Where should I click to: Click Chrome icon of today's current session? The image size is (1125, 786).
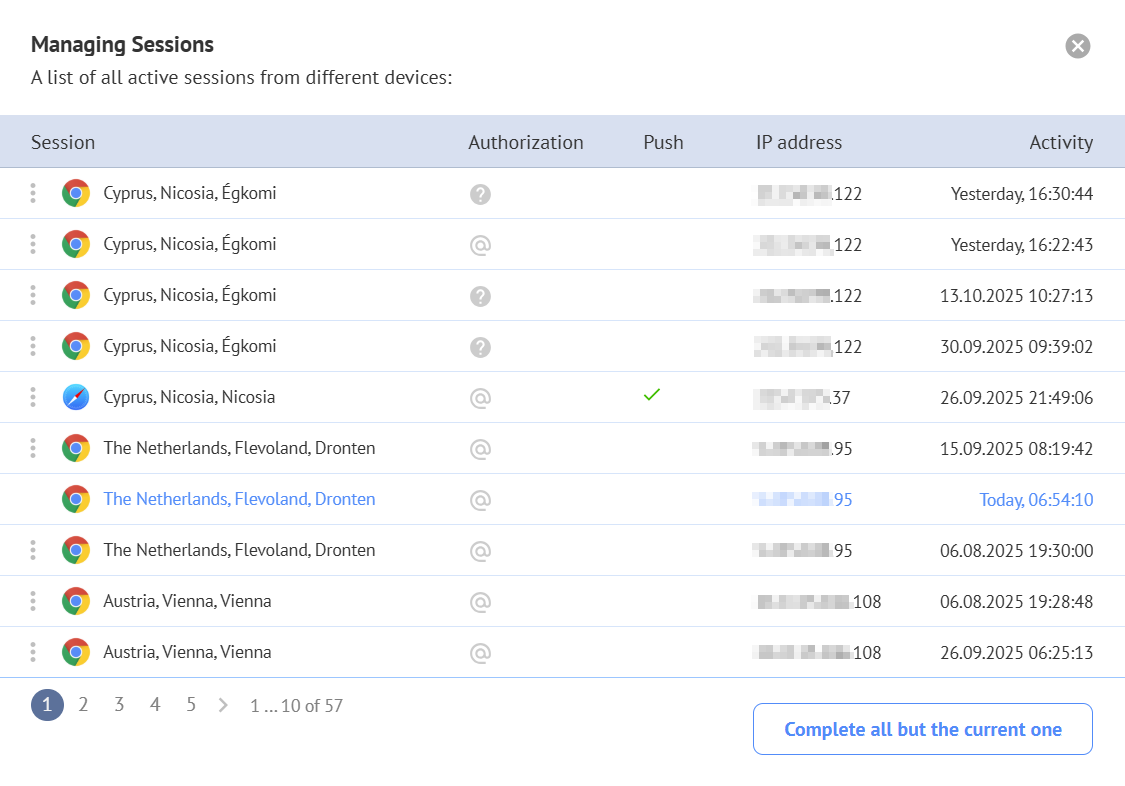click(x=76, y=499)
